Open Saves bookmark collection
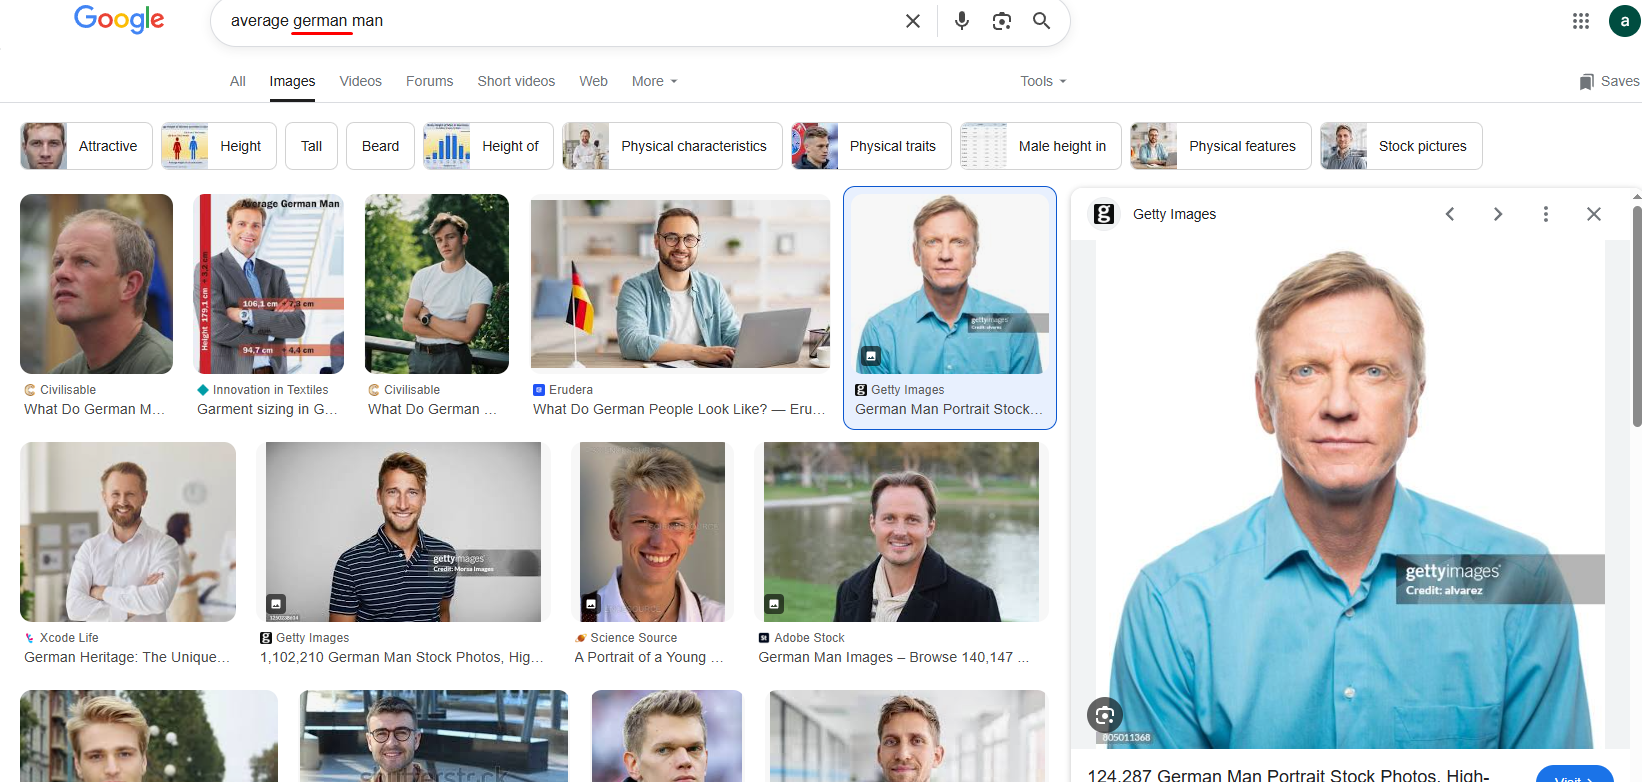This screenshot has width=1642, height=782. click(x=1609, y=81)
